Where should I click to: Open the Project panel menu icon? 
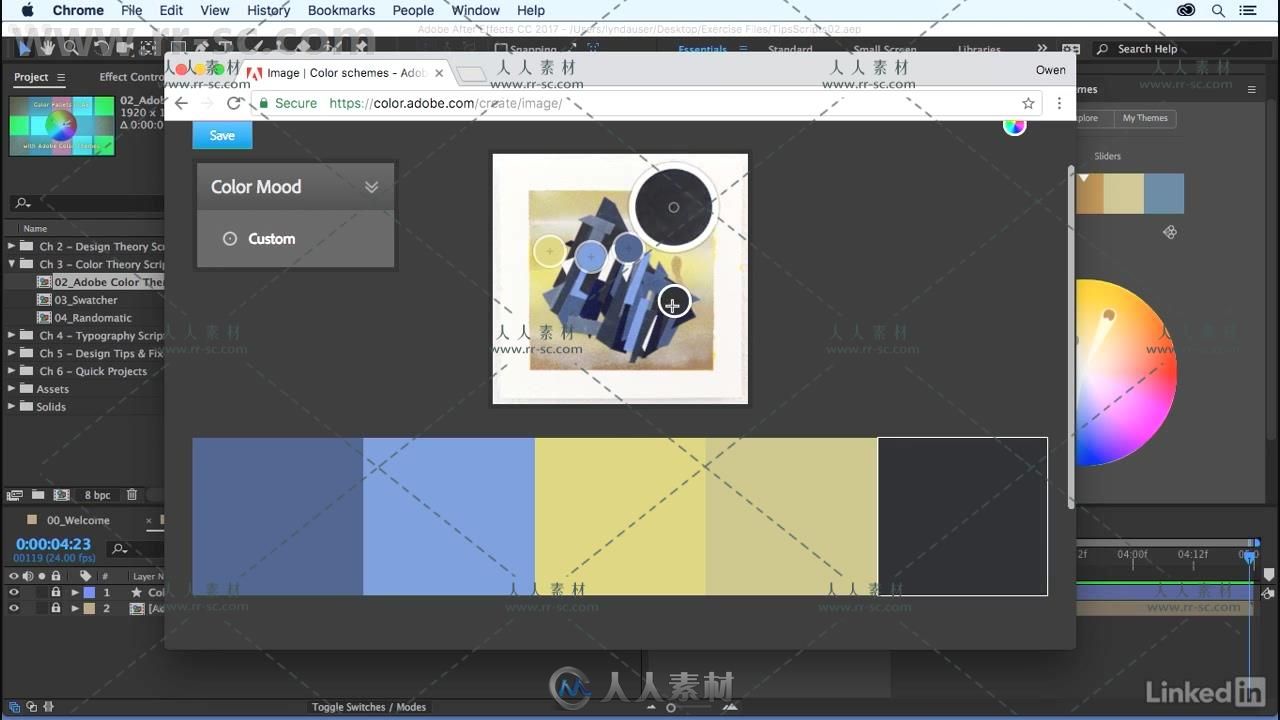pos(61,77)
